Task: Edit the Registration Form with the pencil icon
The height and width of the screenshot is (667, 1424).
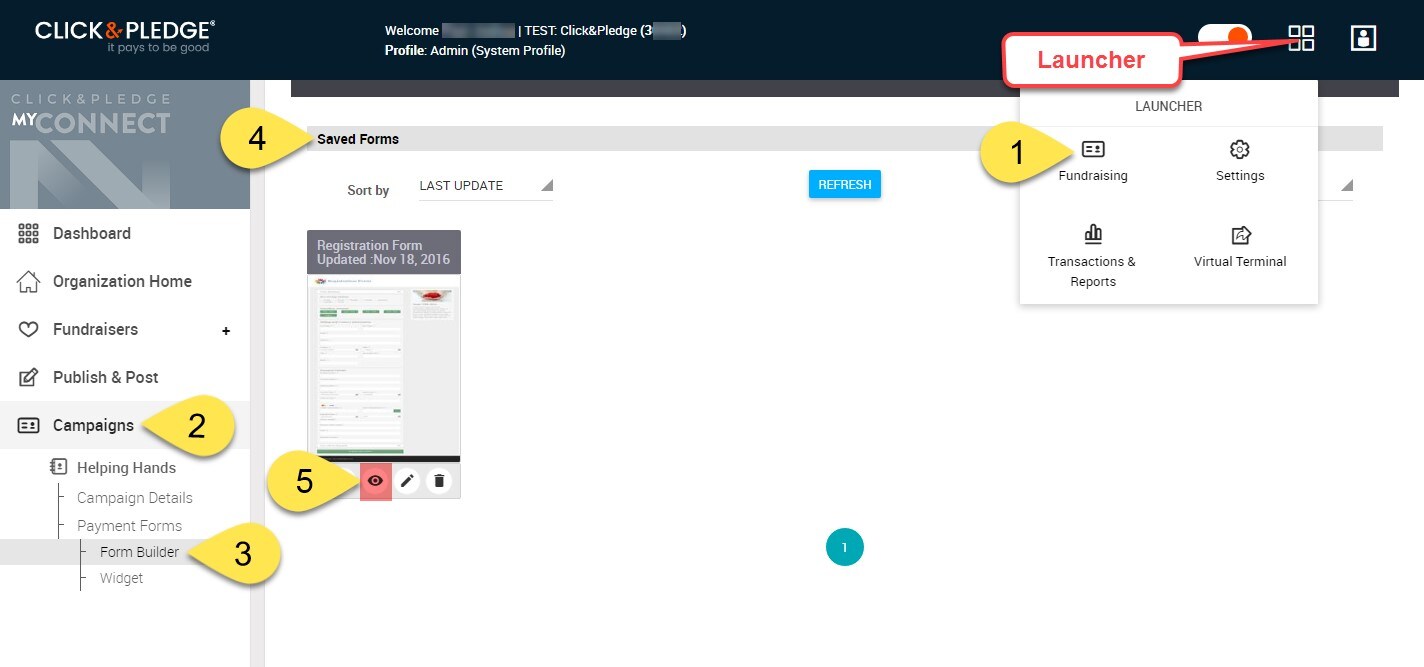Action: (407, 481)
